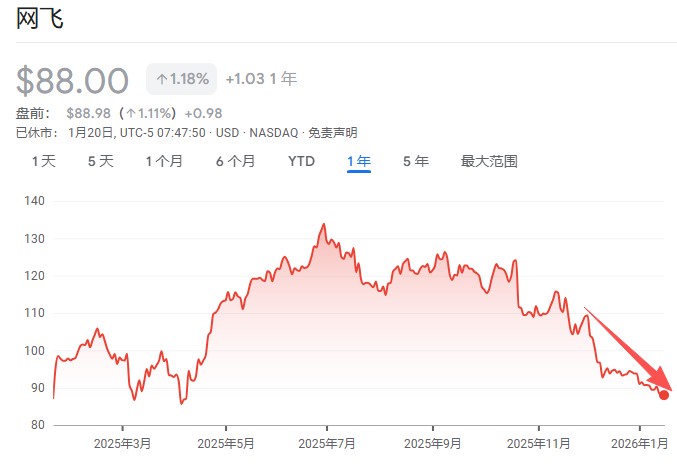The width and height of the screenshot is (677, 464).
Task: Select the 1天 time range tab
Action: [44, 161]
